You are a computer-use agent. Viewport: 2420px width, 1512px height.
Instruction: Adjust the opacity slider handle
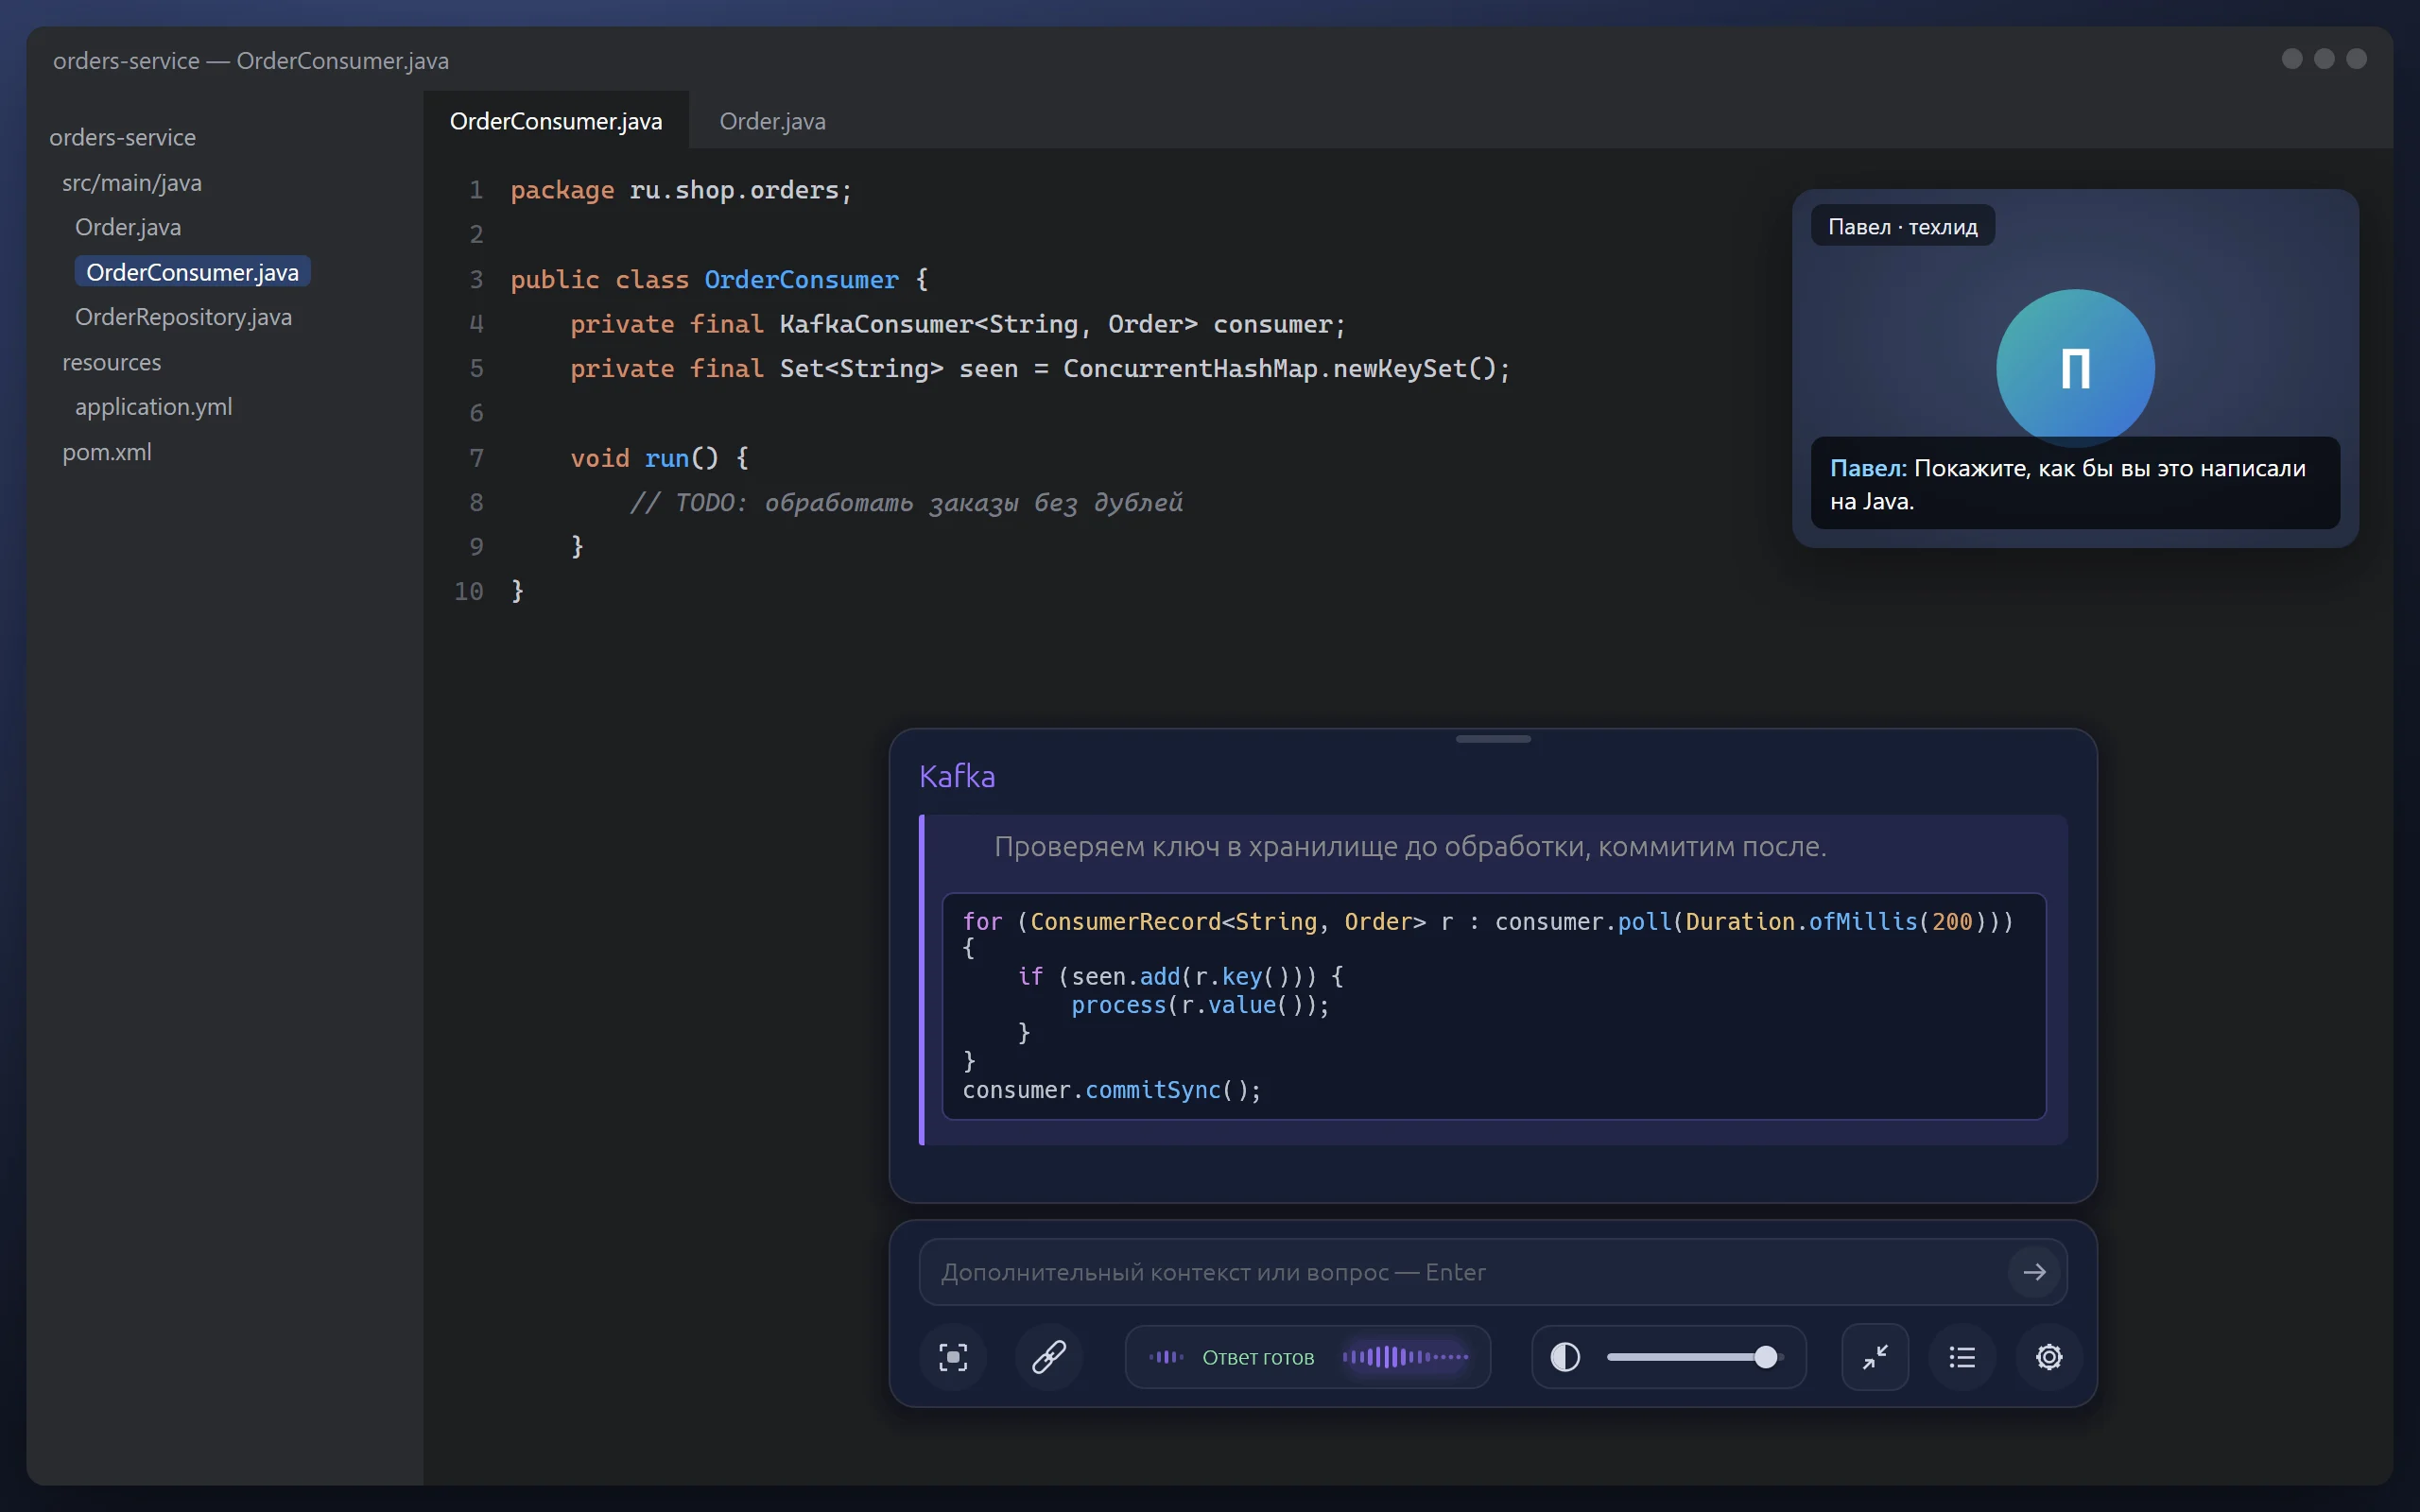1766,1357
